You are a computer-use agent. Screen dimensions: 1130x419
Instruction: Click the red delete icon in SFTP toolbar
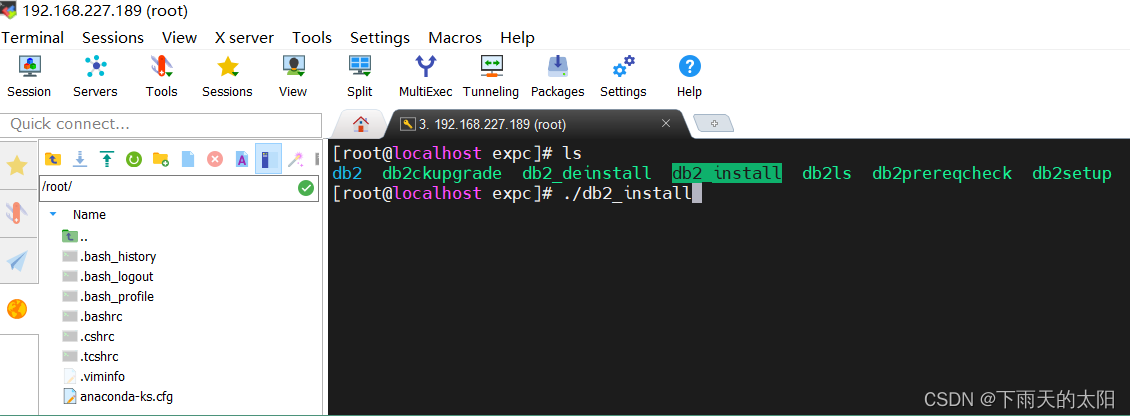coord(215,159)
